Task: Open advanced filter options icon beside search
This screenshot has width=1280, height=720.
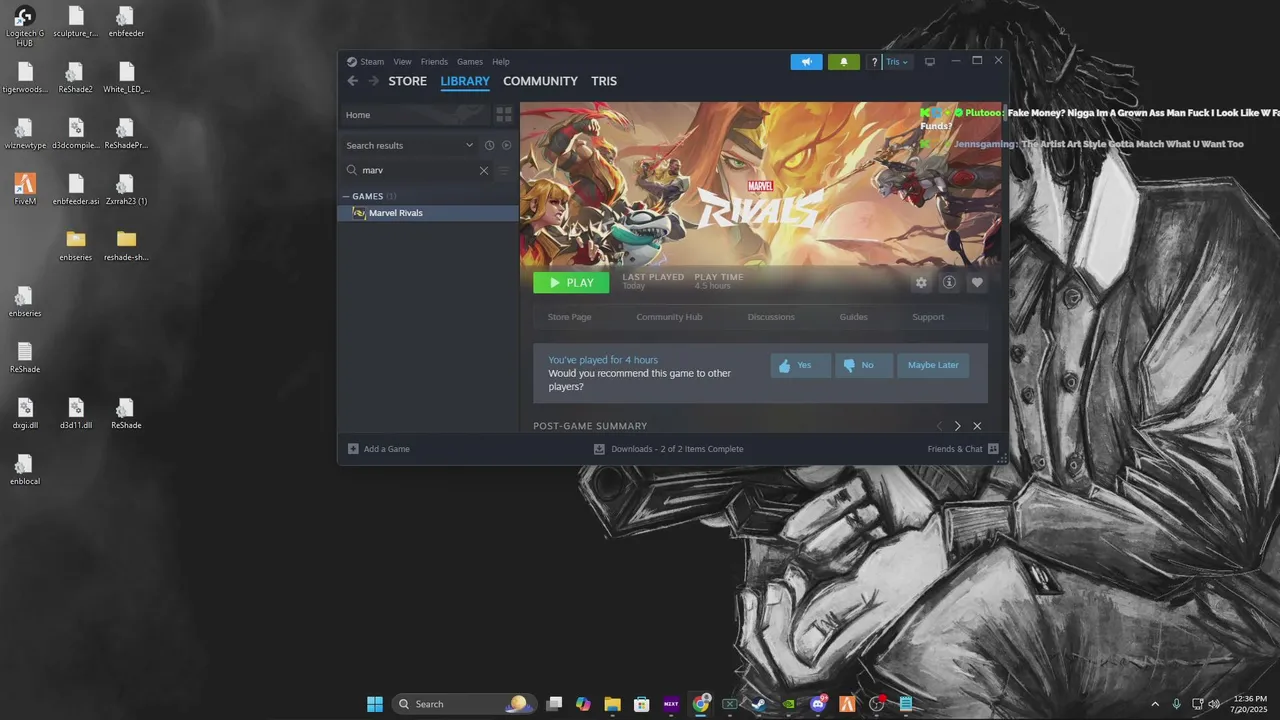Action: point(504,171)
